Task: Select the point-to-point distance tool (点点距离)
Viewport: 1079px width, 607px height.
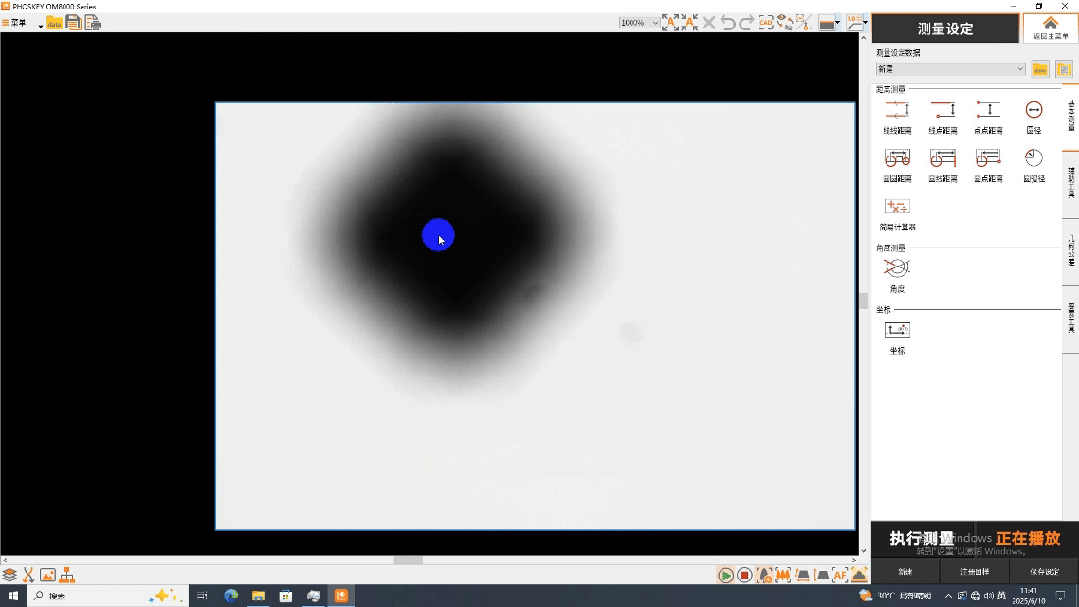Action: tap(988, 116)
